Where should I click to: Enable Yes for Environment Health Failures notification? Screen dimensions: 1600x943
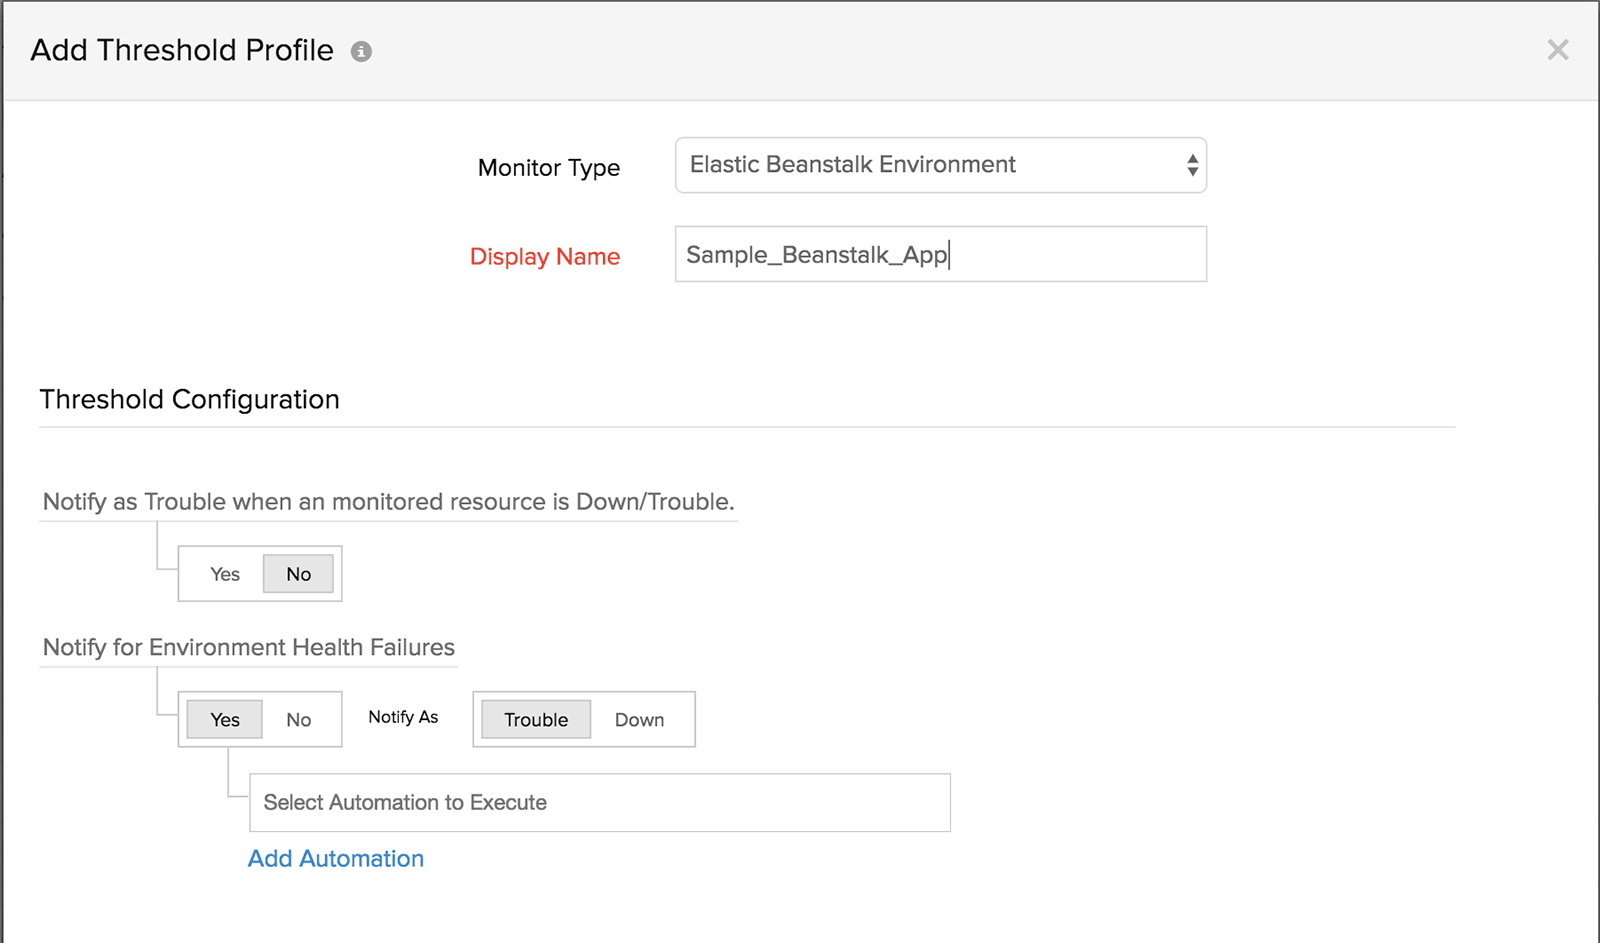pyautogui.click(x=225, y=720)
